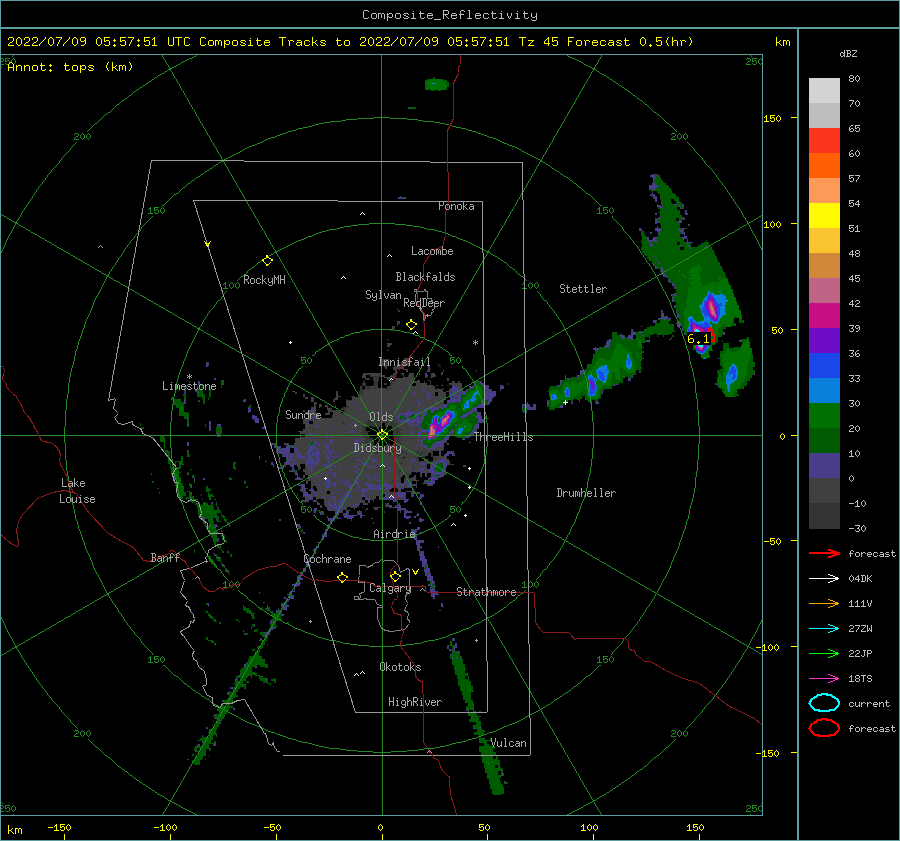Click the red forecast arrow in the legend
Image resolution: width=900 pixels, height=841 pixels.
coord(824,553)
